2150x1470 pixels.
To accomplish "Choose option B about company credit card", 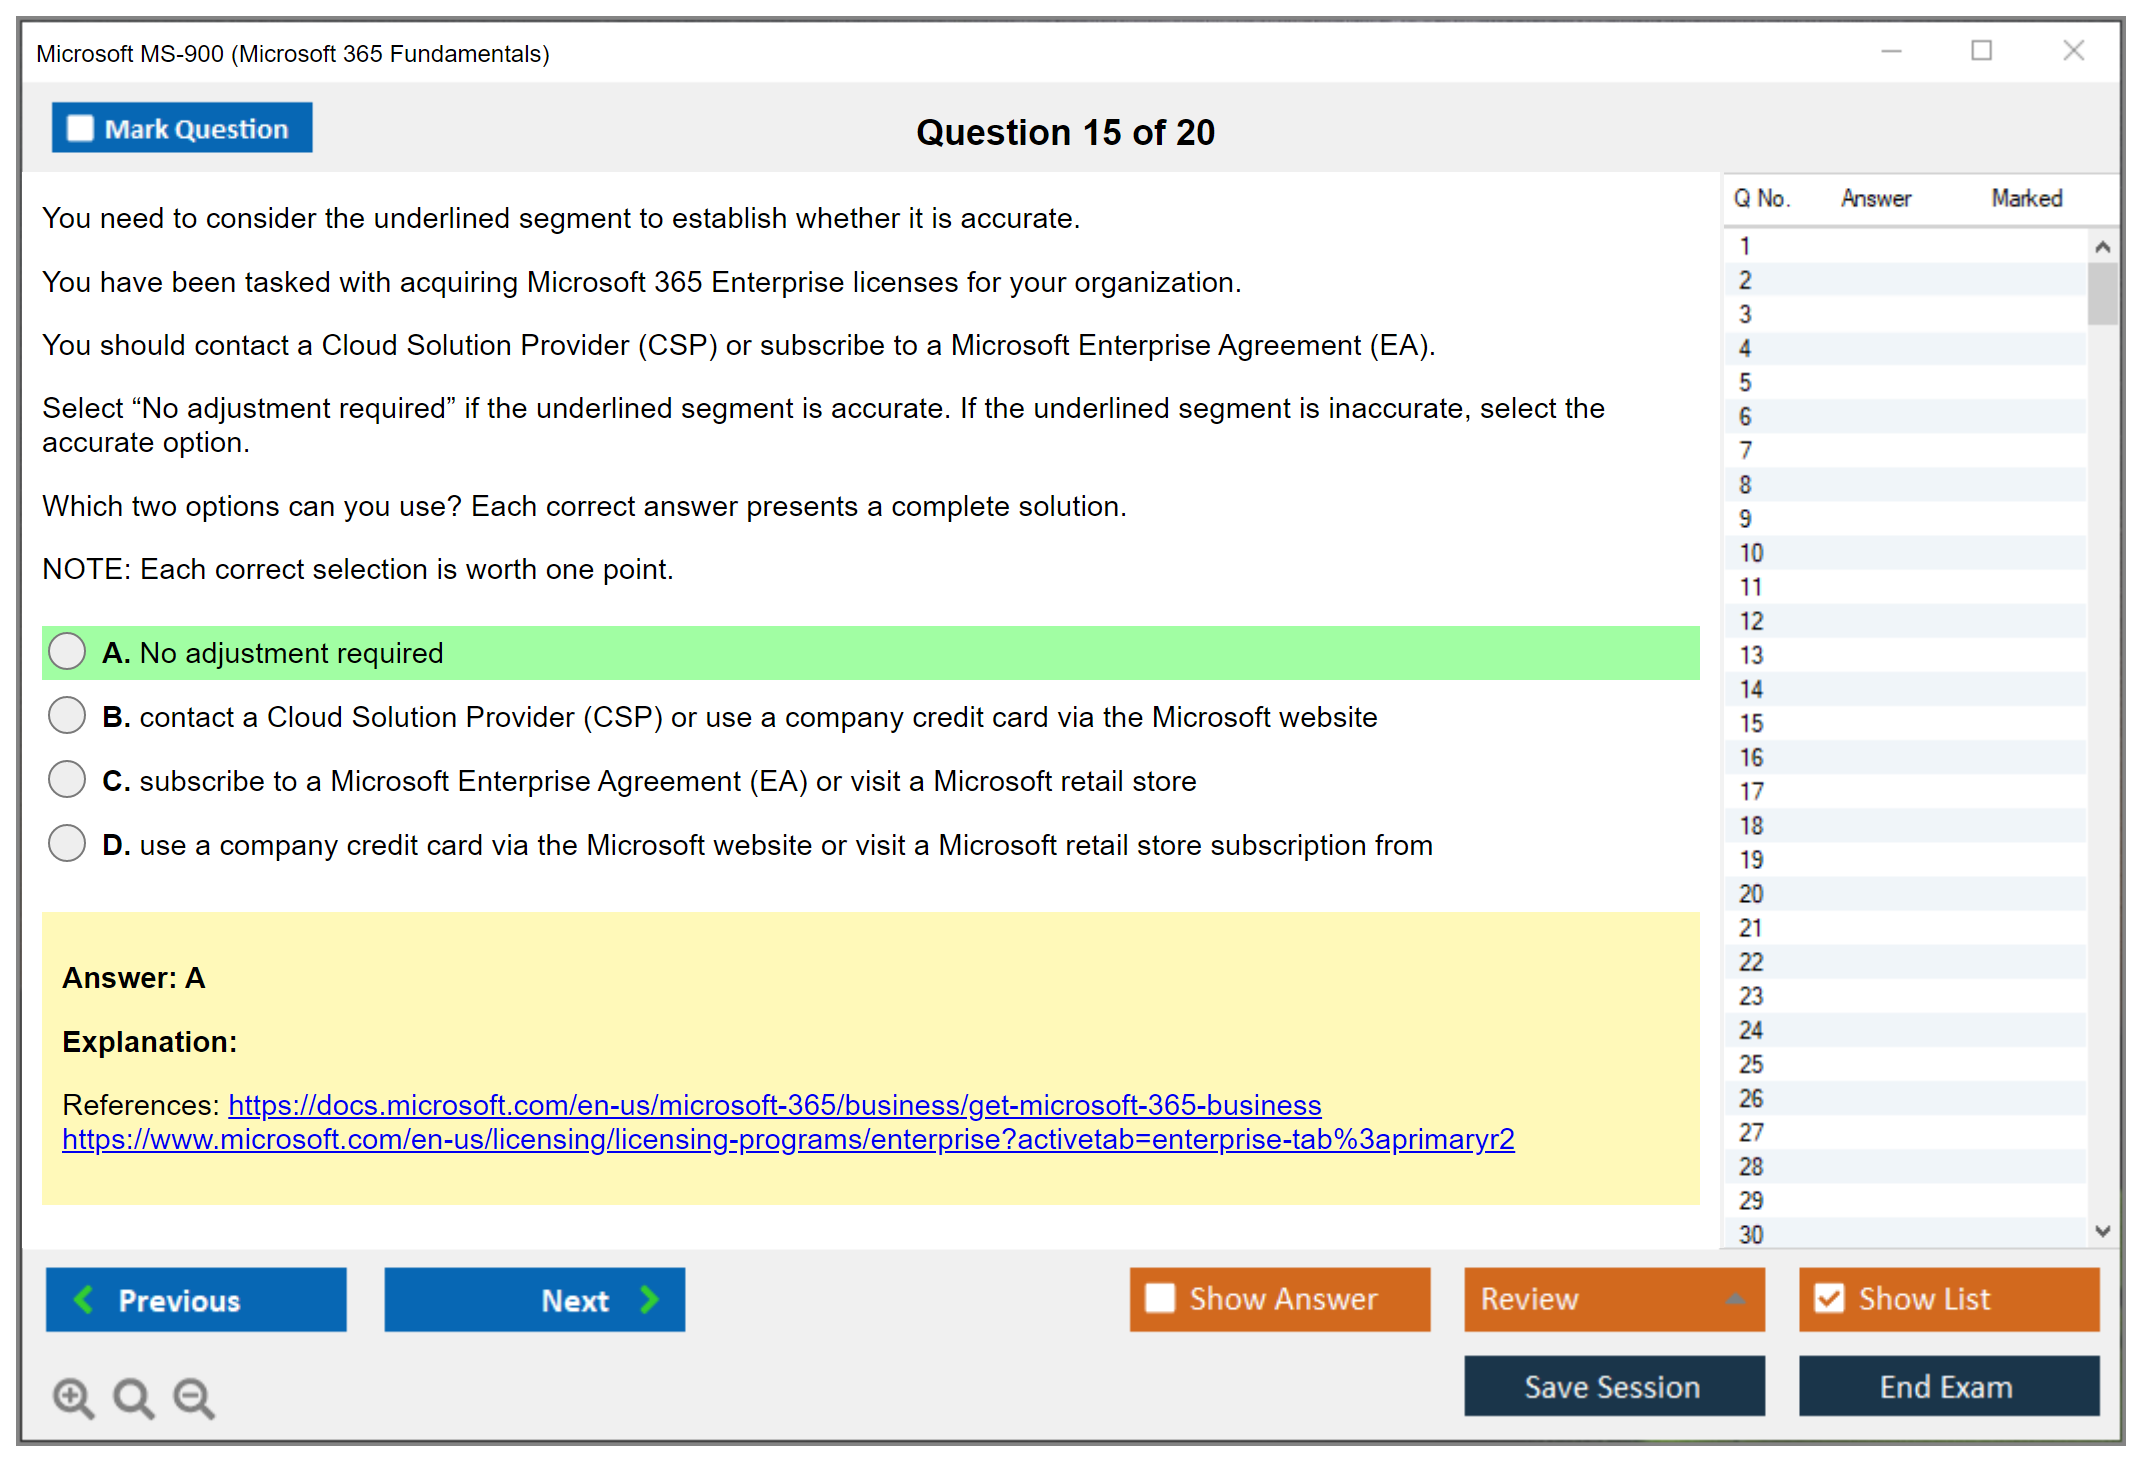I will click(67, 716).
